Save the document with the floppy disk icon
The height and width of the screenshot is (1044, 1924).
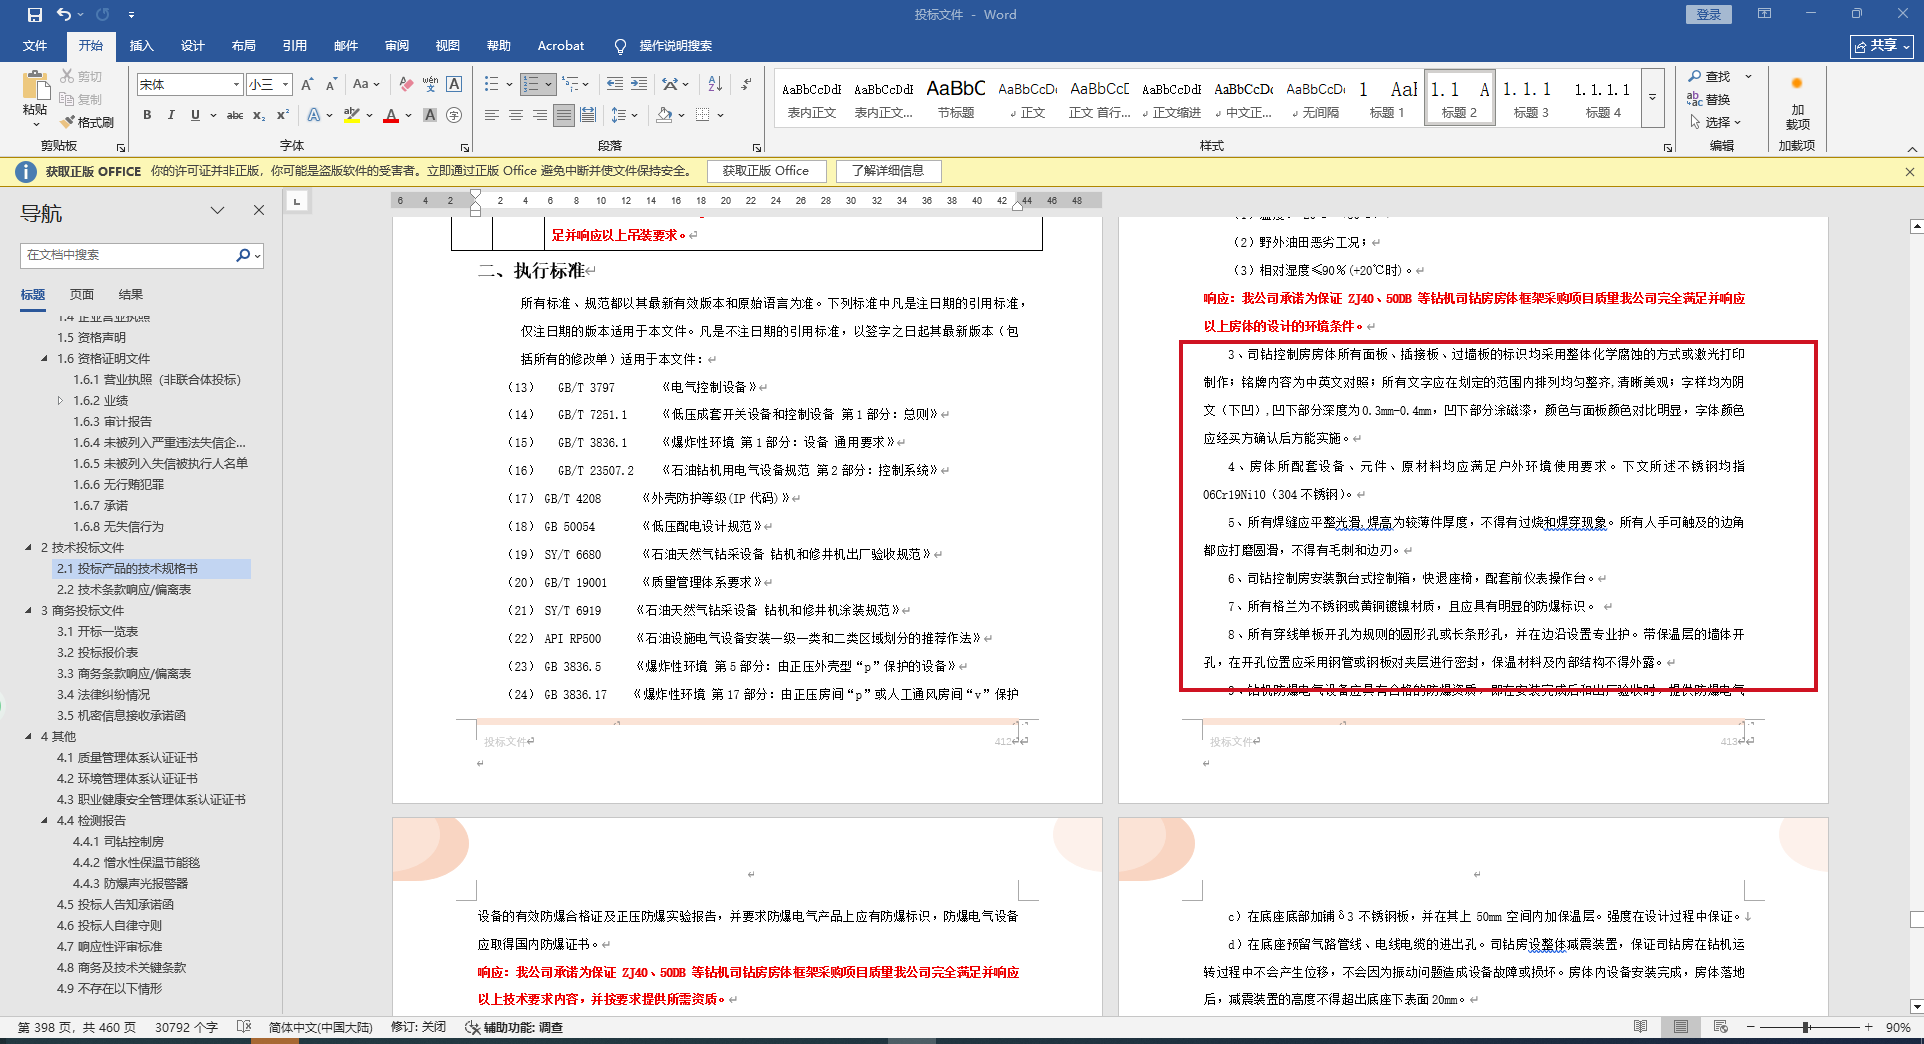35,14
